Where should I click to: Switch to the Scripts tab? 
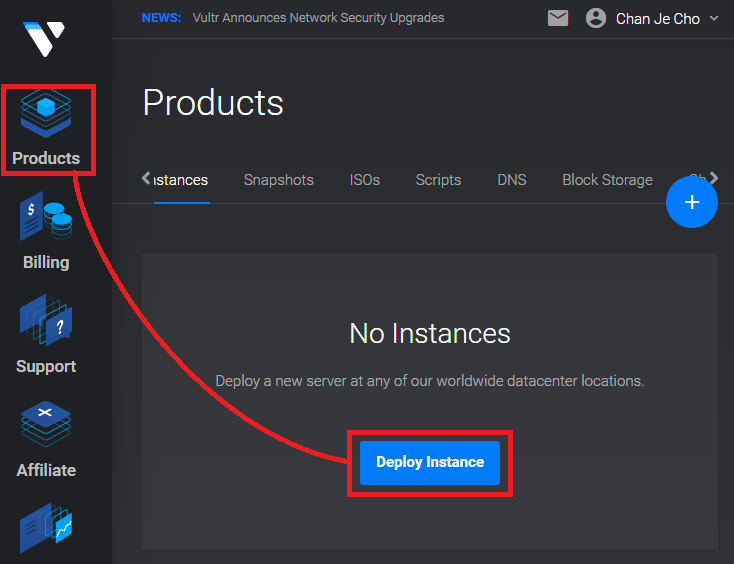coord(438,180)
